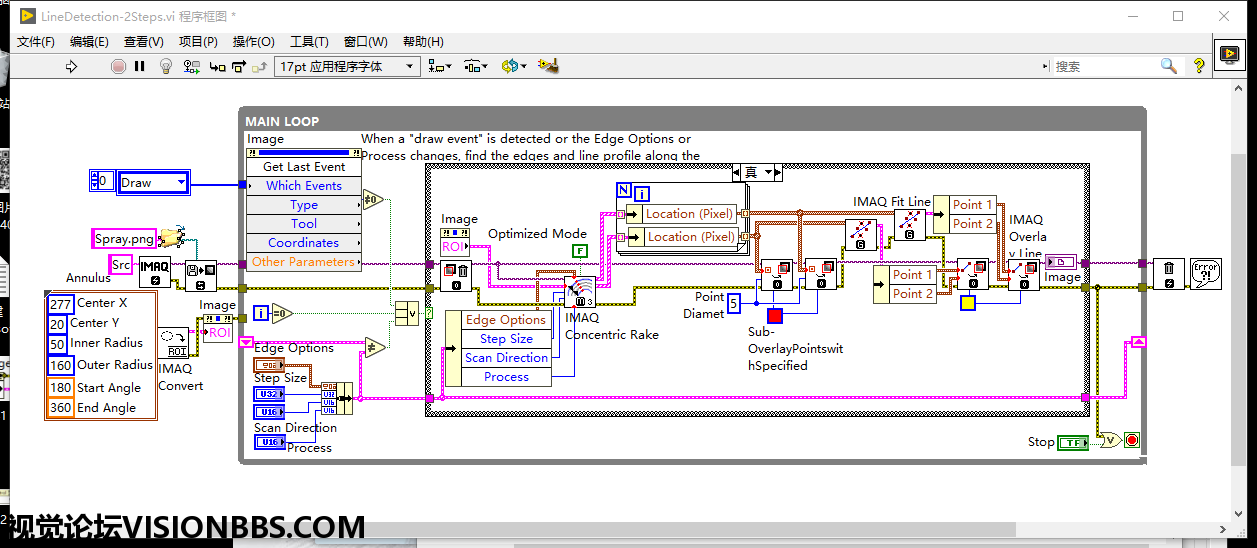Open the 17pt application font dropdown
Viewport: 1257px width, 548px height.
tap(347, 67)
